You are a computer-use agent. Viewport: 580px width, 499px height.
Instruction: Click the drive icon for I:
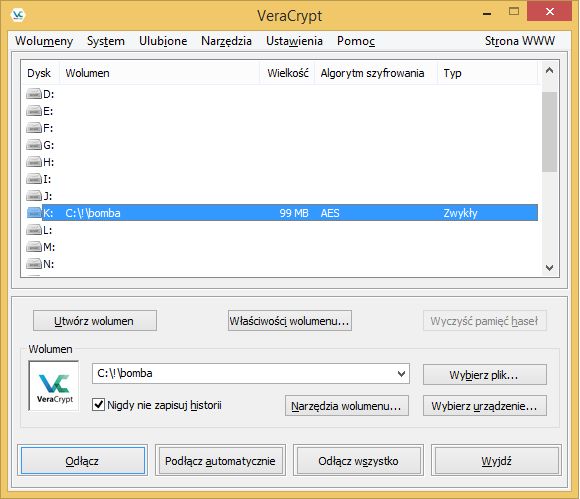coord(34,179)
